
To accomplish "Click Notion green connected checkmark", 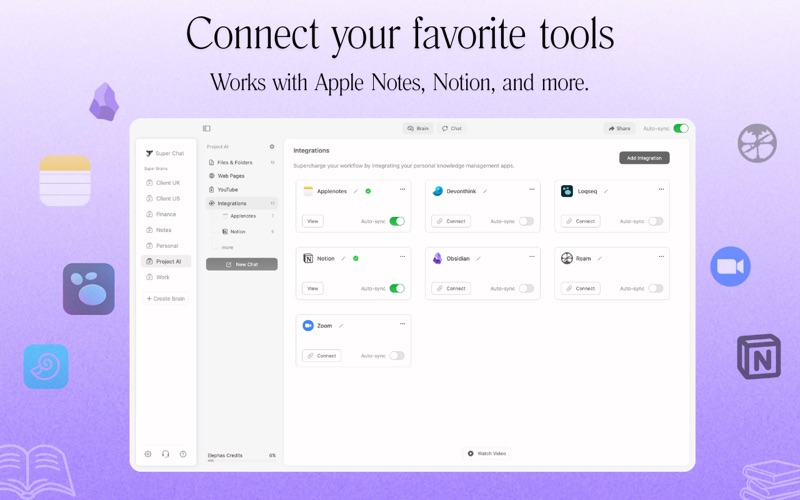I will click(356, 258).
